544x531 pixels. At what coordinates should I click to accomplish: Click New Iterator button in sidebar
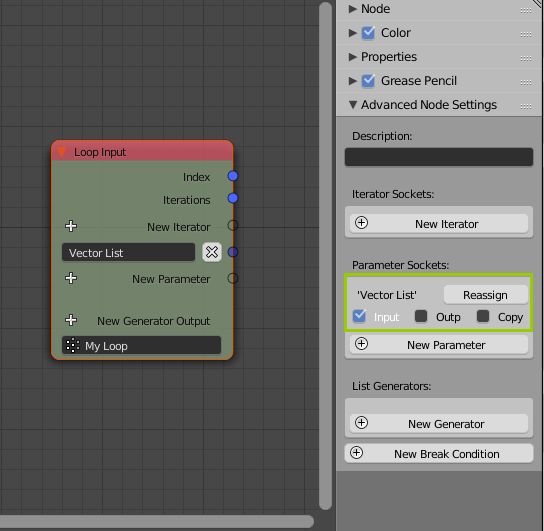[439, 224]
